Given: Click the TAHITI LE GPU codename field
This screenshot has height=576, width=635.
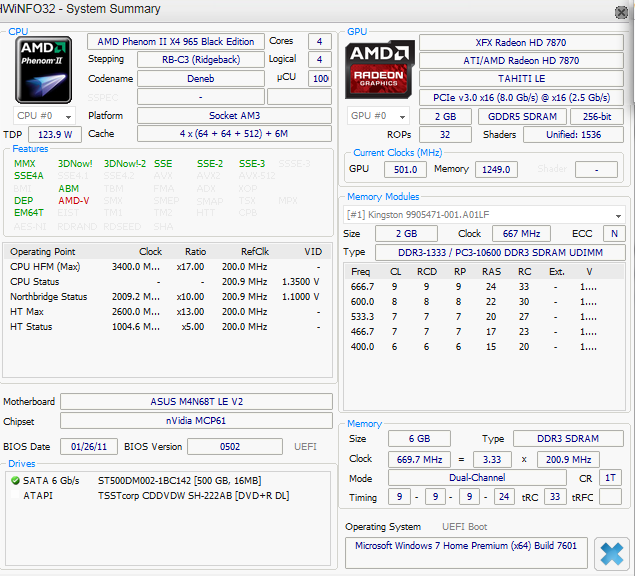Looking at the screenshot, I should click(x=521, y=79).
